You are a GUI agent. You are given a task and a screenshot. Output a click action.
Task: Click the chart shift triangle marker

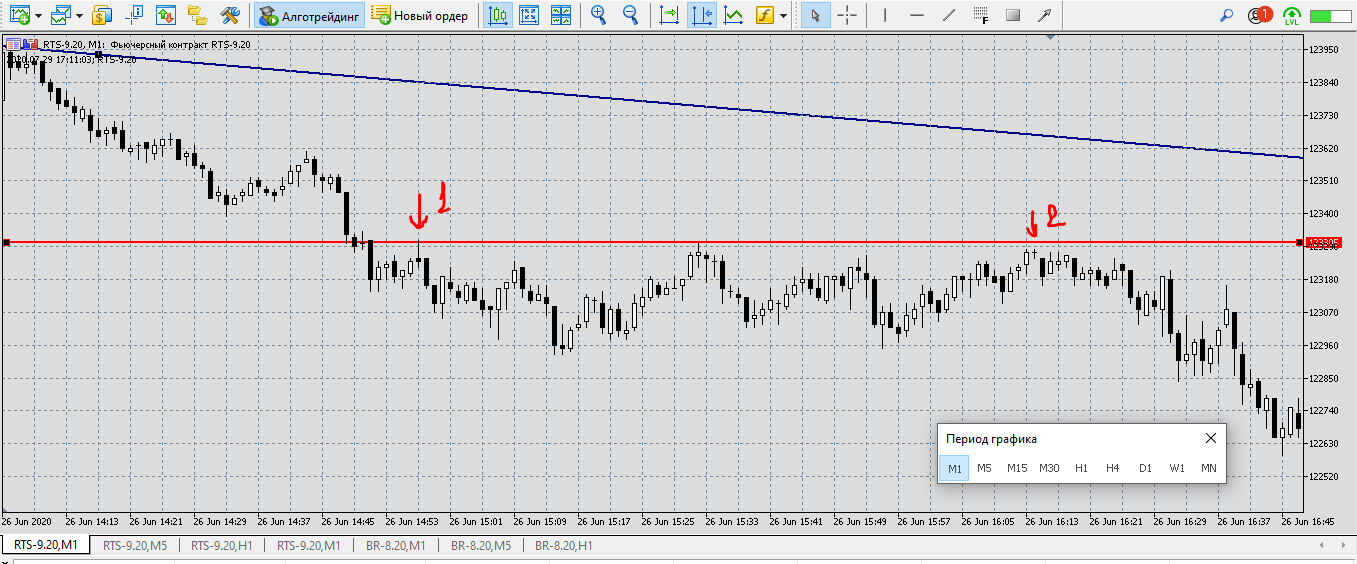click(x=1050, y=37)
